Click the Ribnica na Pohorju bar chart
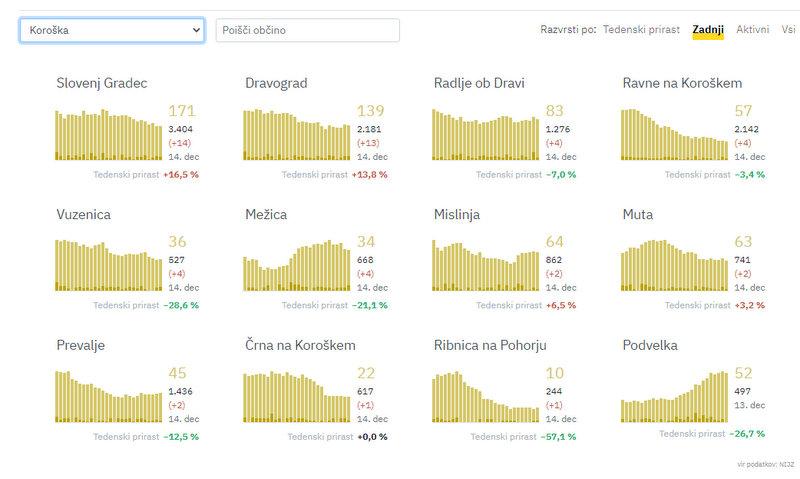The width and height of the screenshot is (800, 479). [x=486, y=397]
